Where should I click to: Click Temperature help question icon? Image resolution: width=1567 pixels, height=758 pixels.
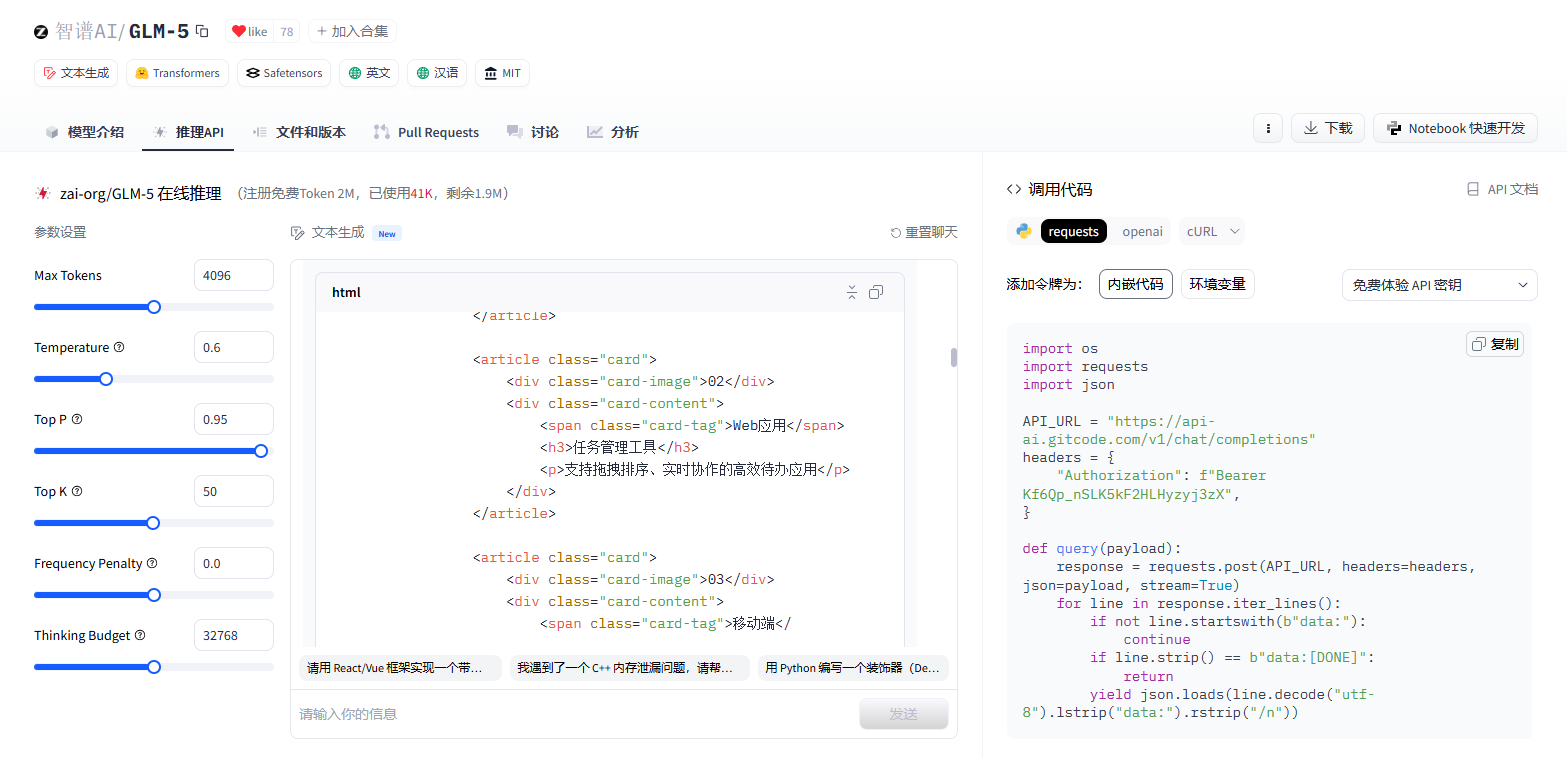[x=119, y=347]
